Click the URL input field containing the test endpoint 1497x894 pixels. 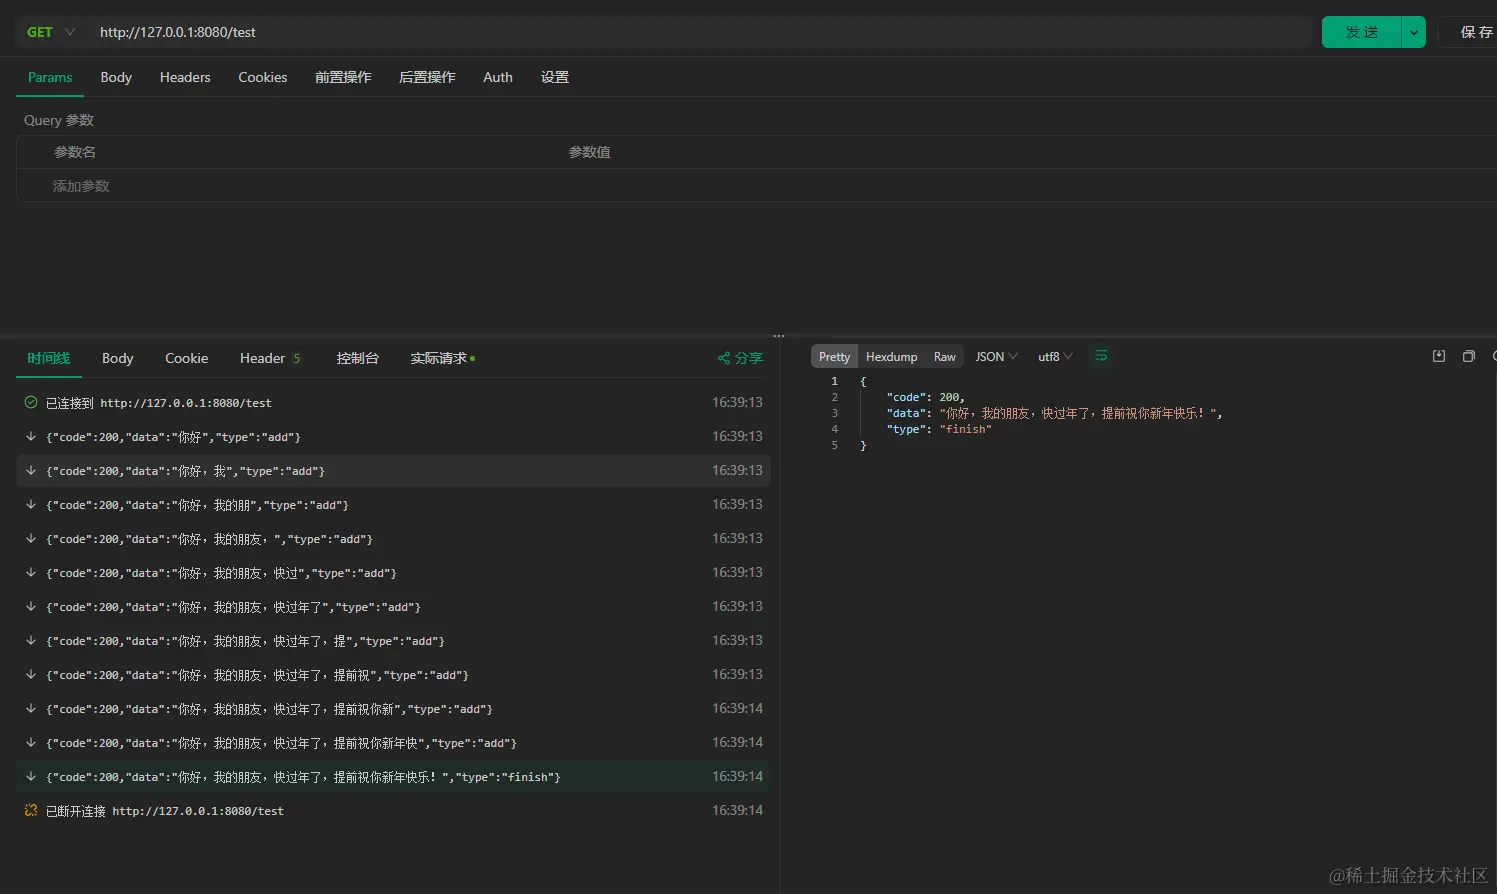400,32
